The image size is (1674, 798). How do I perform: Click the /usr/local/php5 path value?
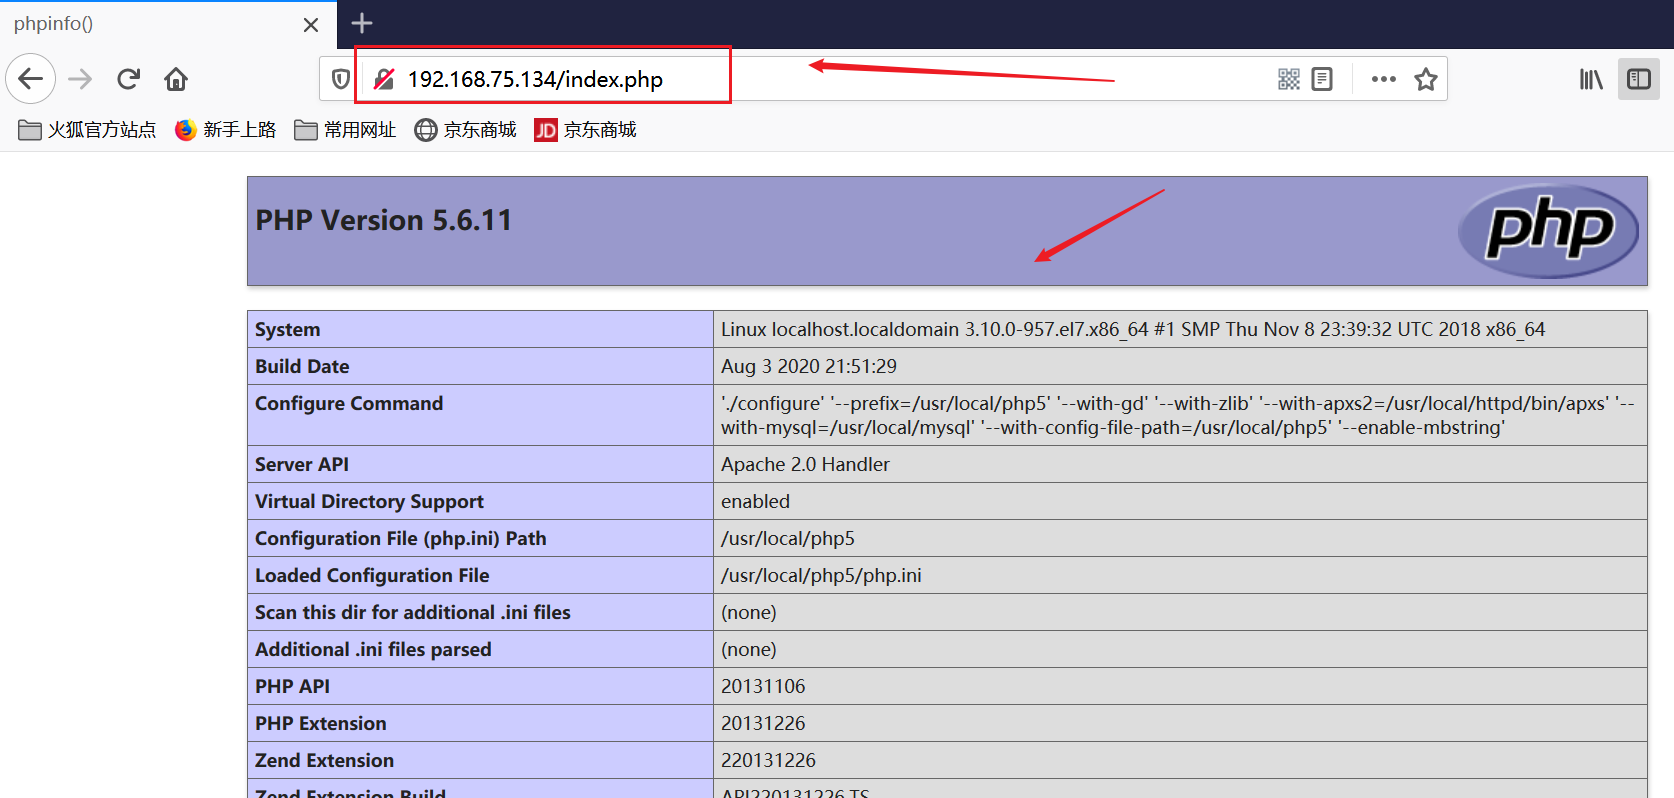pyautogui.click(x=788, y=538)
